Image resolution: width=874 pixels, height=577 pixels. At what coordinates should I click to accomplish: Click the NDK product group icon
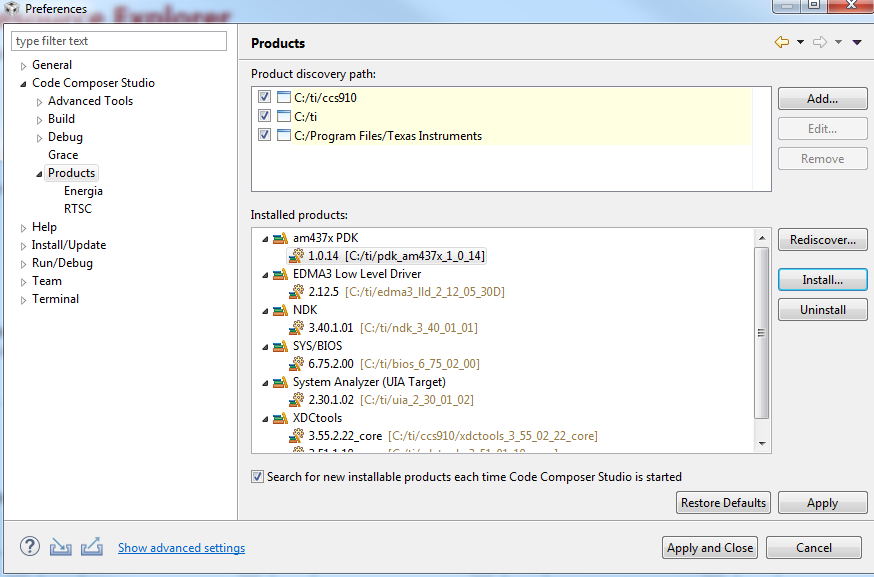pyautogui.click(x=280, y=311)
